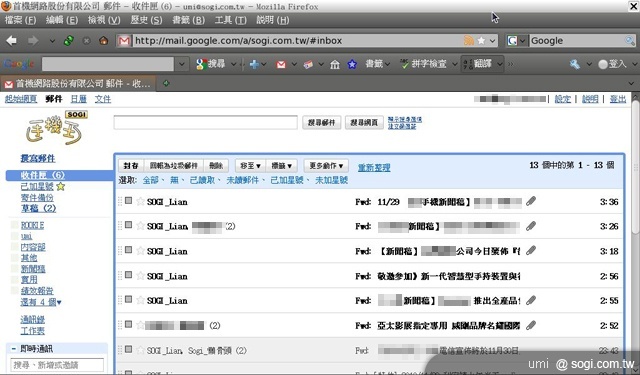Click the Google toolbar blue plus icon

pos(254,64)
